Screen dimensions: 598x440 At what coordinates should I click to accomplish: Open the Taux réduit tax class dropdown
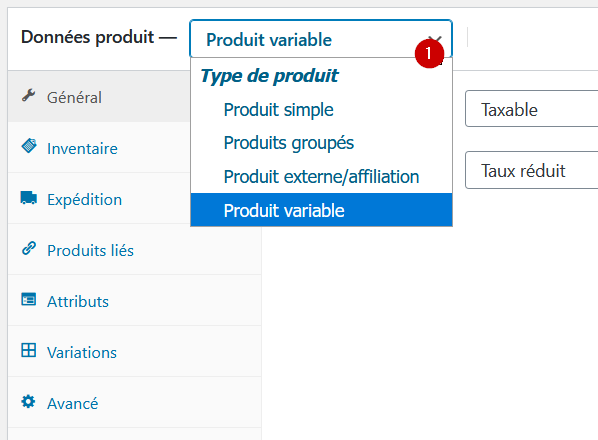pyautogui.click(x=532, y=170)
